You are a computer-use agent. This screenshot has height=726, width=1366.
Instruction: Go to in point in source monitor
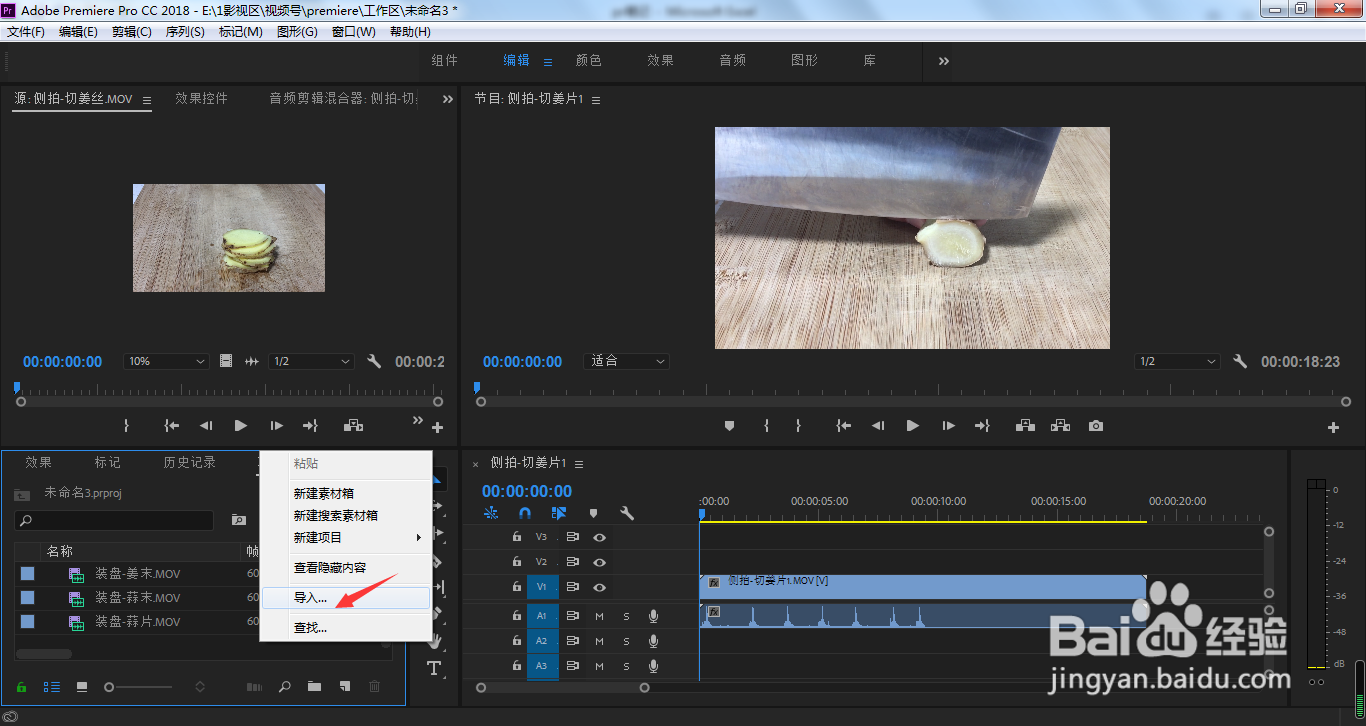[172, 425]
